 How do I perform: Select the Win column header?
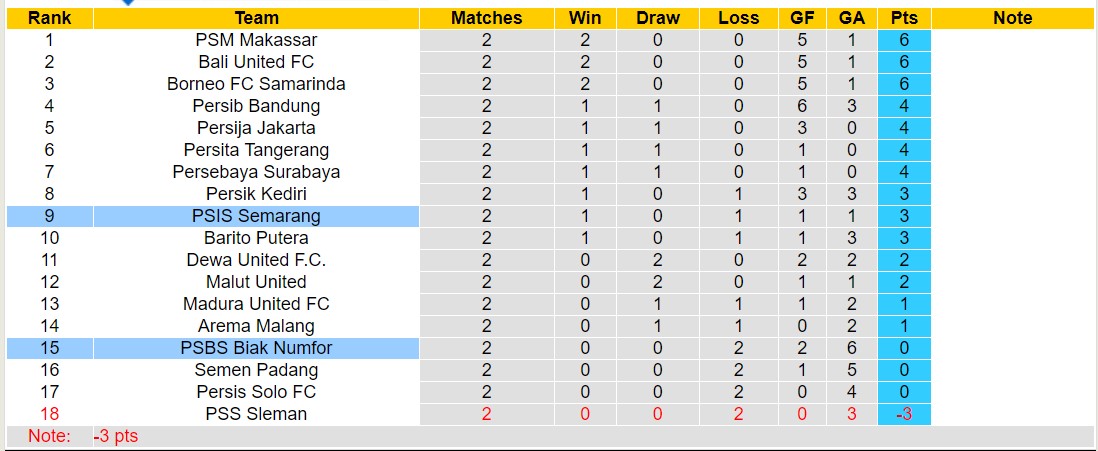tap(585, 18)
